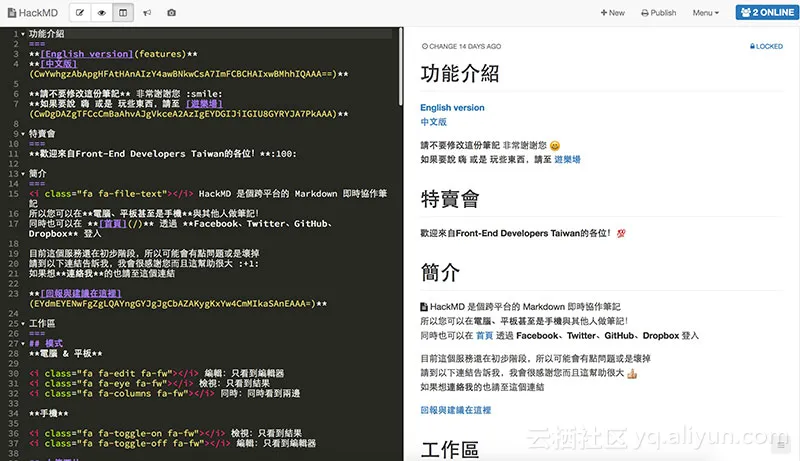Open the 回報與建議在這裡 link in preview

[x=455, y=410]
